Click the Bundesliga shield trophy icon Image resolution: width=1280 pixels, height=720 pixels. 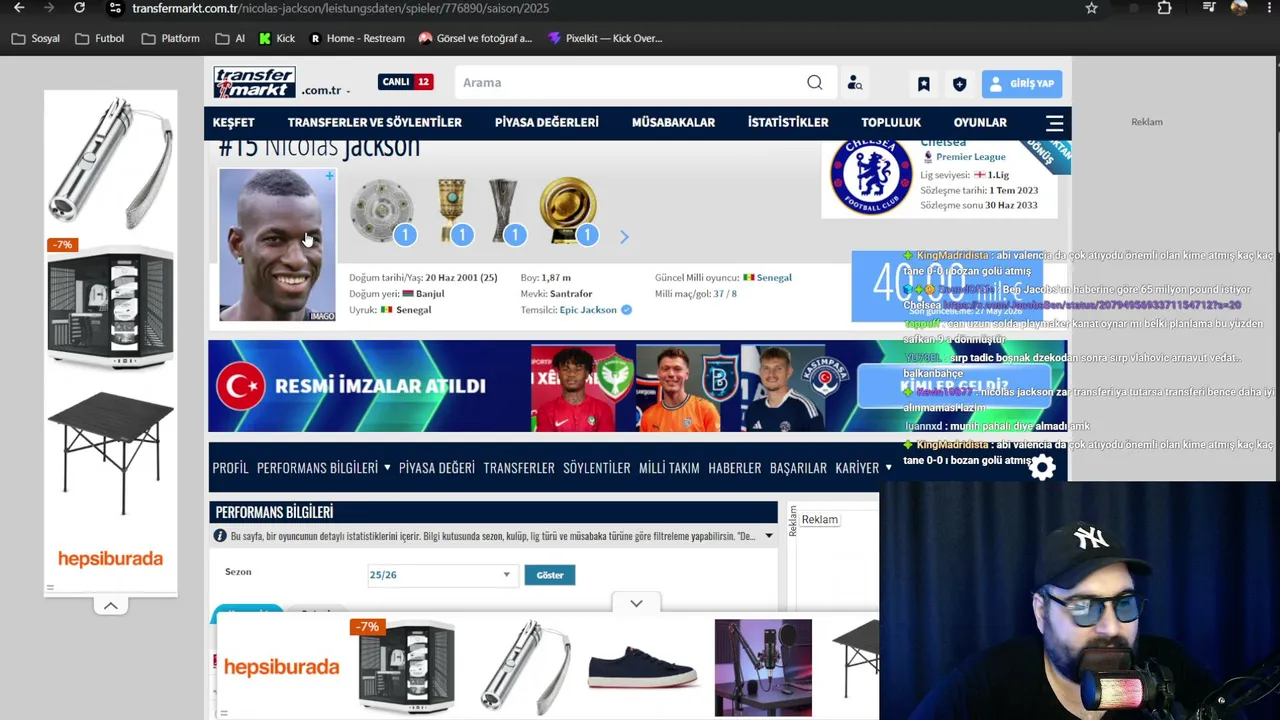click(381, 210)
